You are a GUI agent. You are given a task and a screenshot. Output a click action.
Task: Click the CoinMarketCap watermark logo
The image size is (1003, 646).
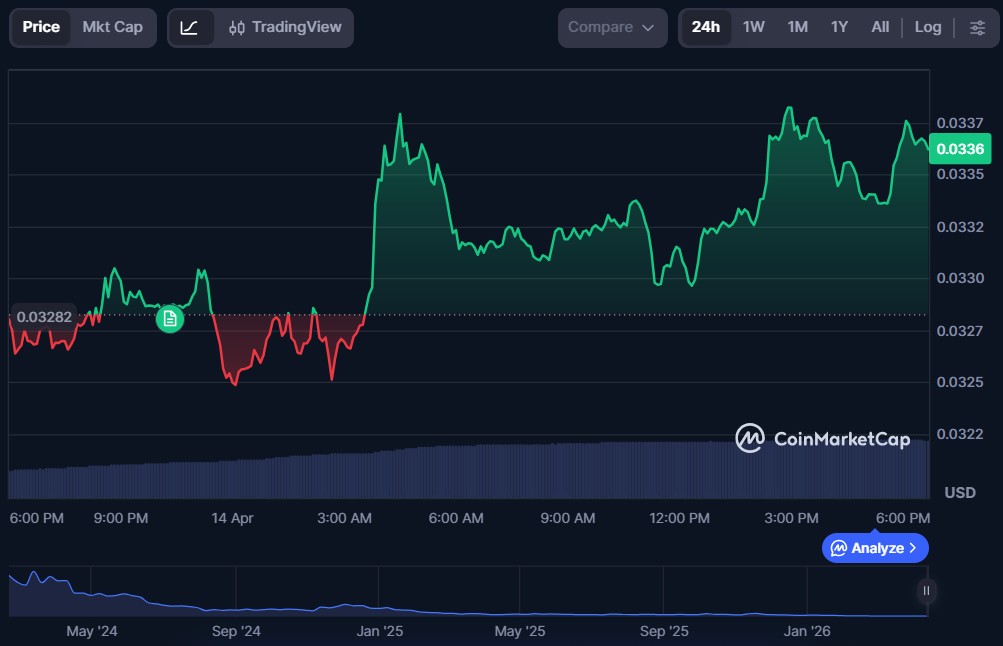(x=822, y=438)
